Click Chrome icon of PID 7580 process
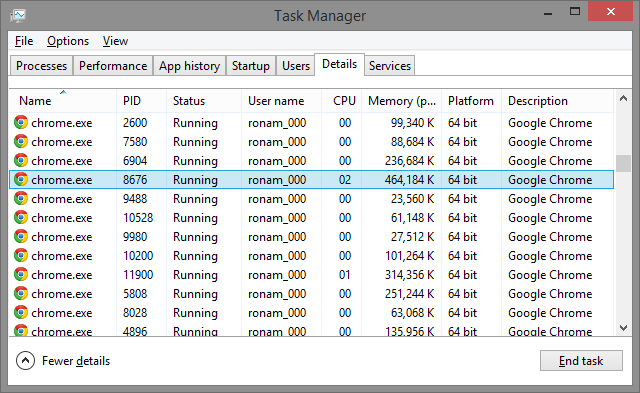The image size is (640, 393). coord(21,142)
